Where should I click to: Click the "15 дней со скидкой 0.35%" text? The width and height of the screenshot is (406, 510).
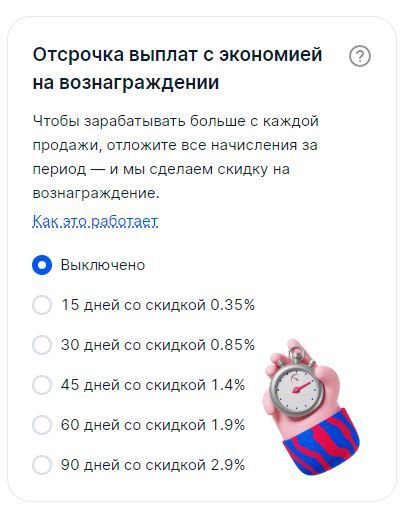click(x=158, y=305)
